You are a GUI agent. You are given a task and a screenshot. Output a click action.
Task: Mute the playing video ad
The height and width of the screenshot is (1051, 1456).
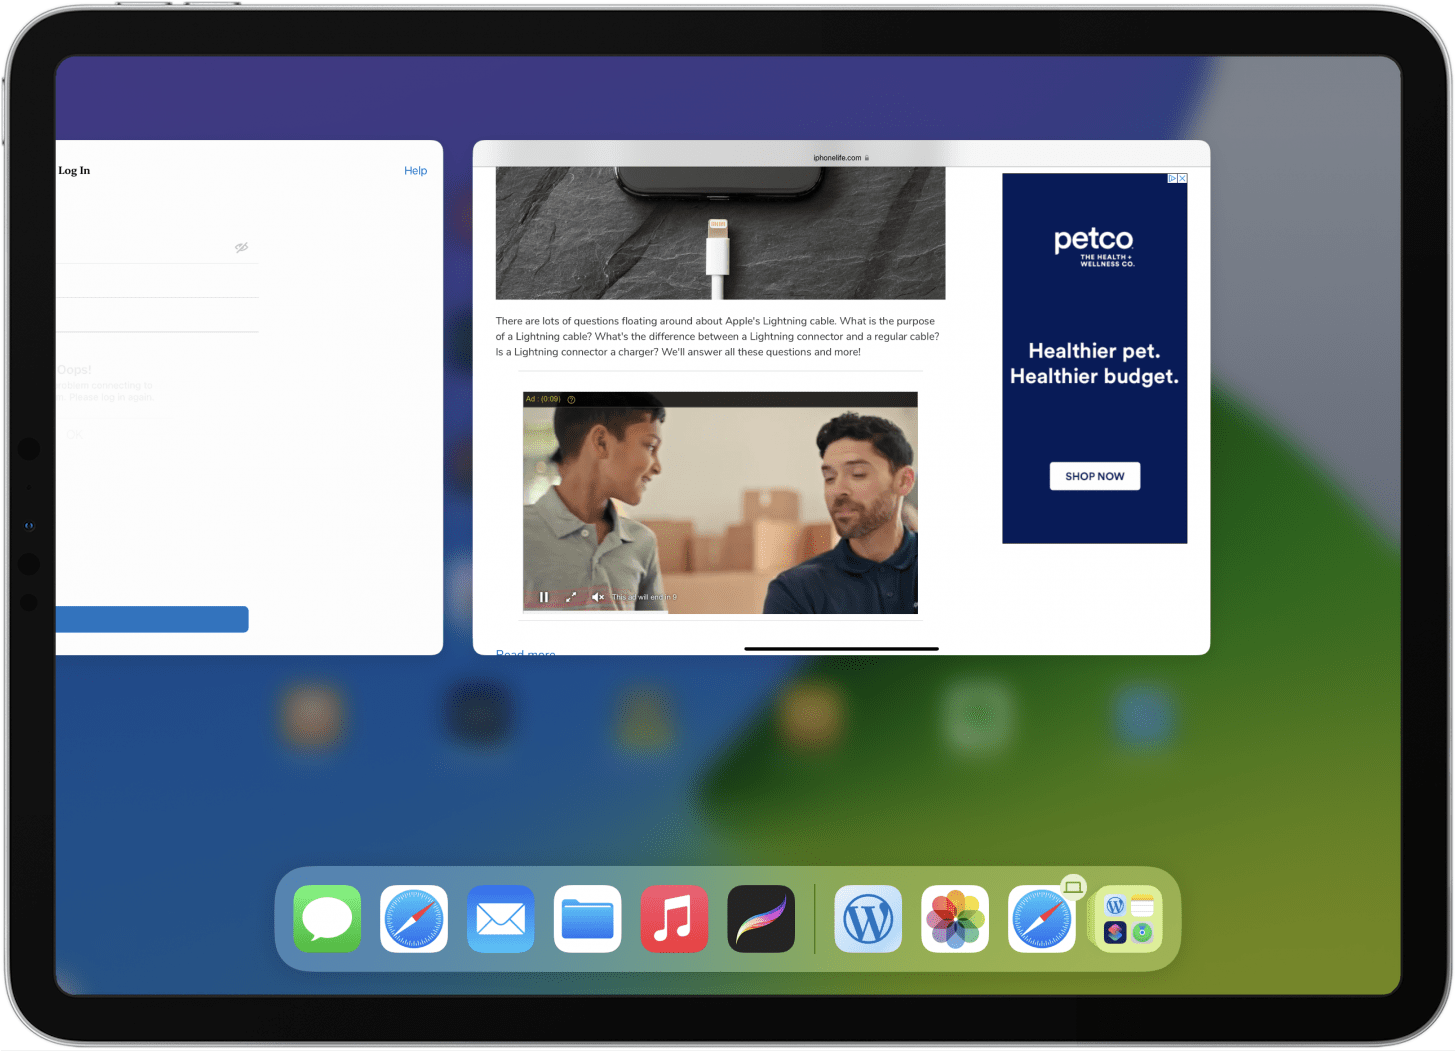click(x=597, y=596)
